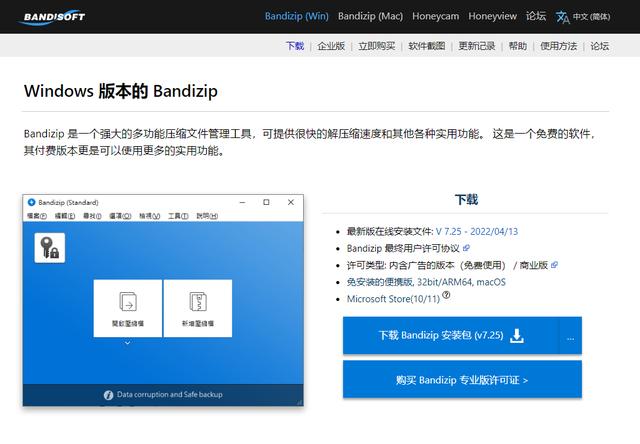Image resolution: width=640 pixels, height=444 pixels.
Task: Select the 下载 sub-navigation tab
Action: 295,46
